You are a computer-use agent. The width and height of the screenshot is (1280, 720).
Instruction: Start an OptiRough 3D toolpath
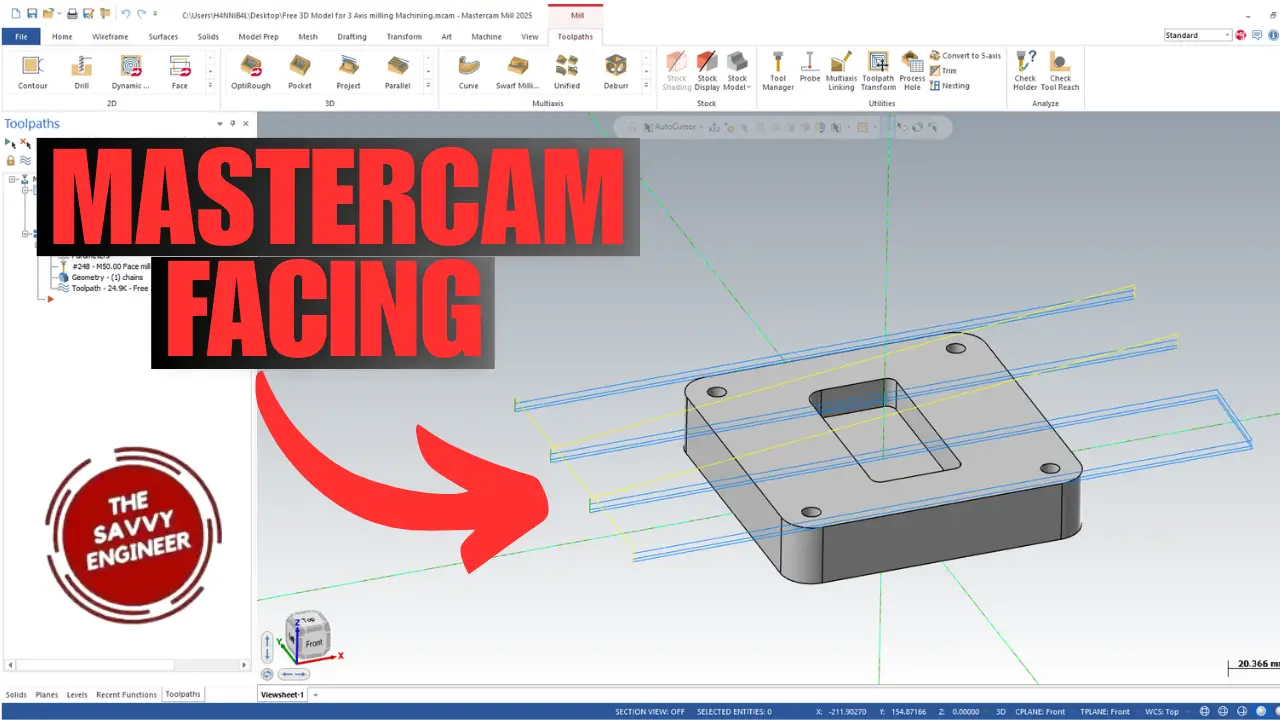coord(250,72)
